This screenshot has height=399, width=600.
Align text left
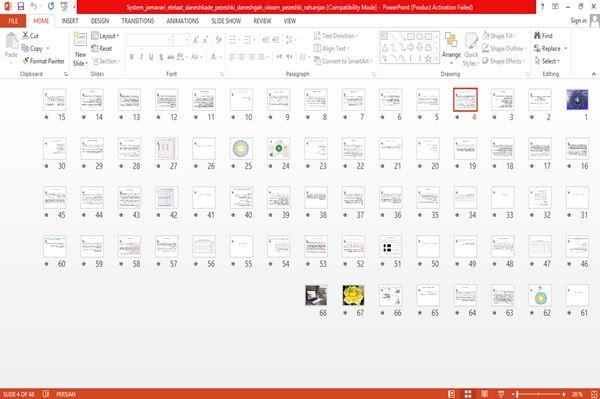[x=232, y=57]
